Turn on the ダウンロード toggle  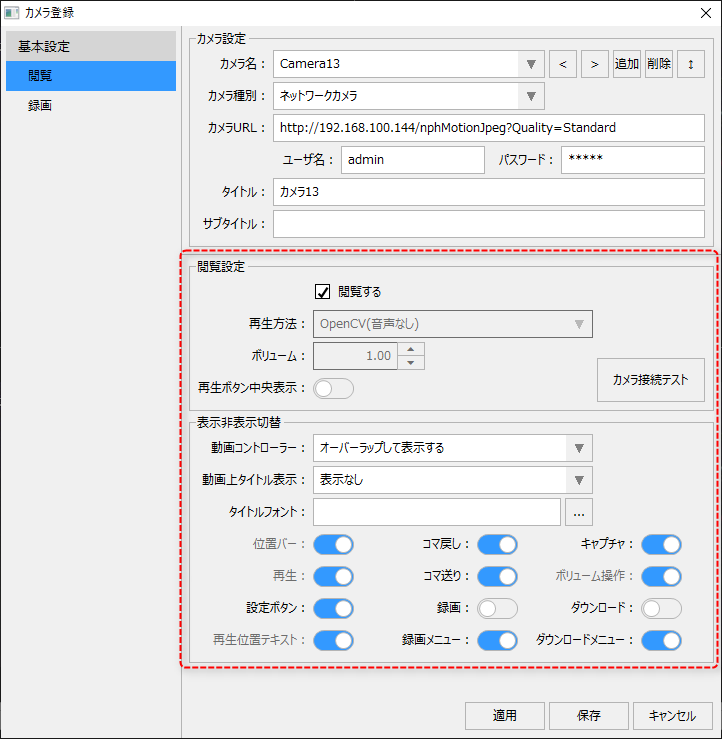tap(661, 608)
